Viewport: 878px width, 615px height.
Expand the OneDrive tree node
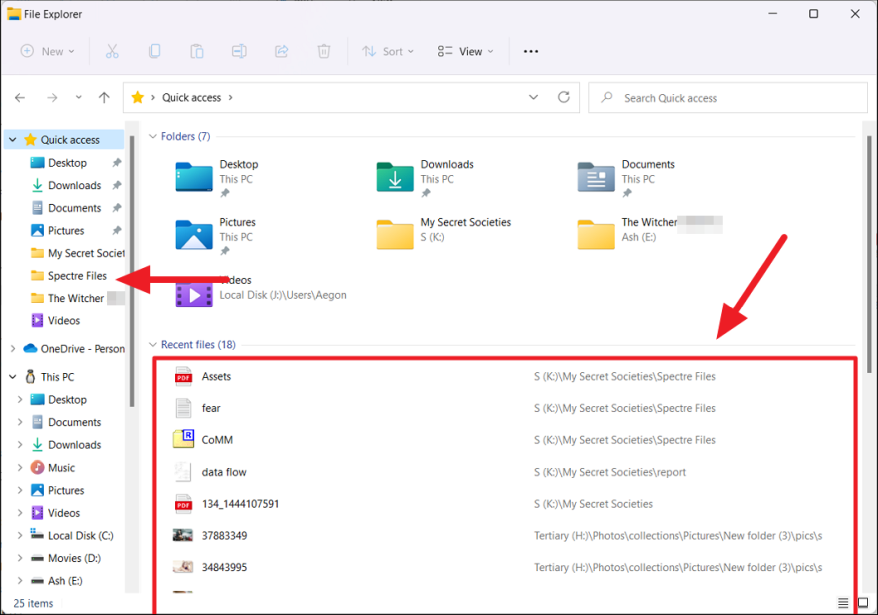coord(13,349)
